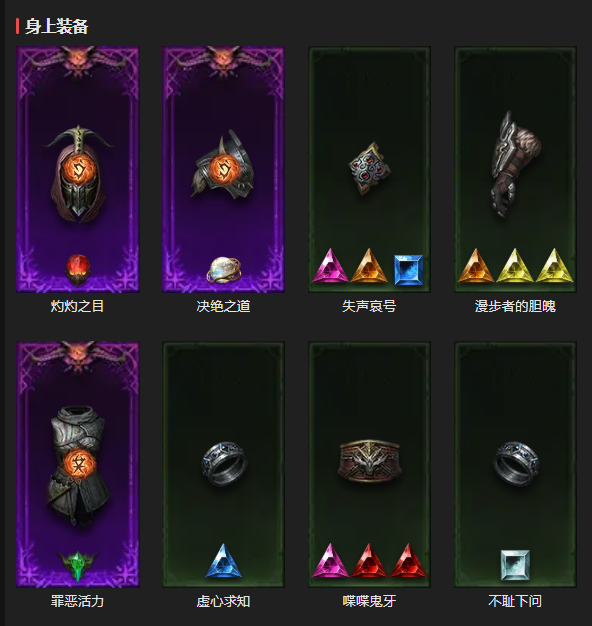
Task: Click the 灼灼之目 item name label
Action: point(77,306)
